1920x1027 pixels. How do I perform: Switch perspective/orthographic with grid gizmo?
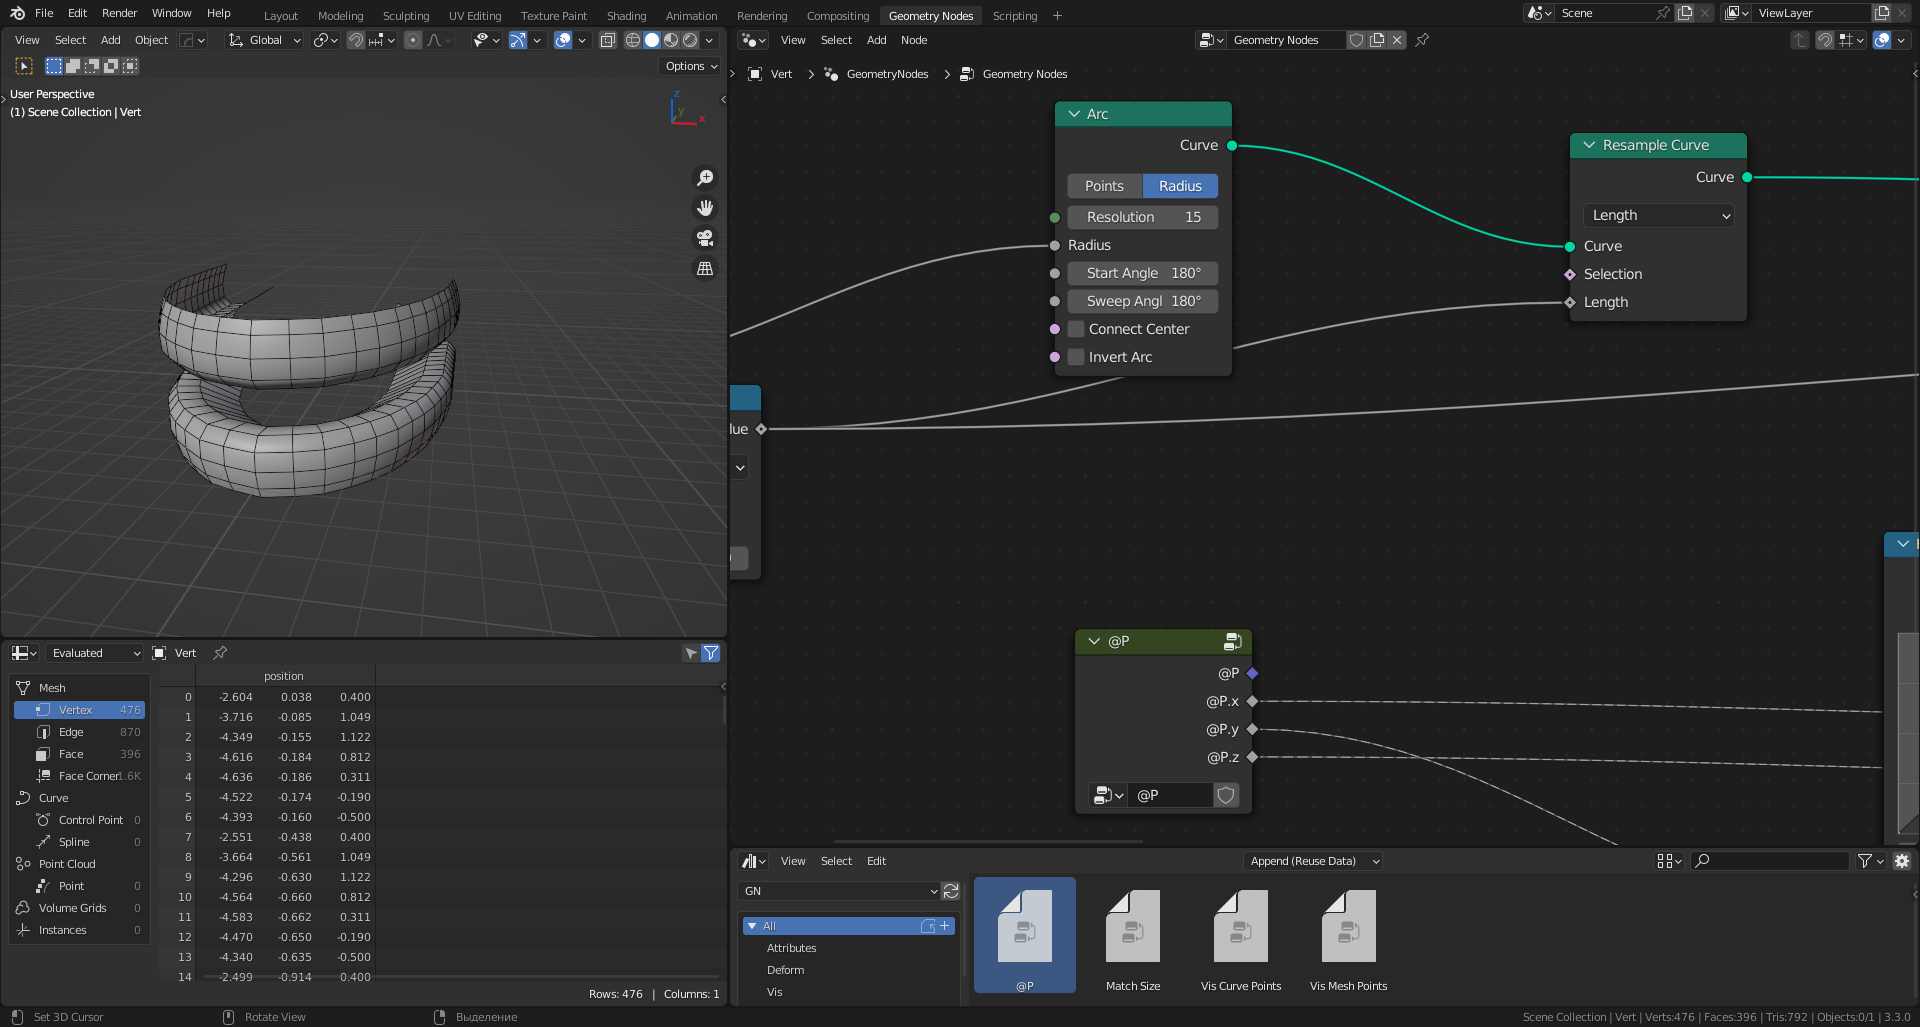tap(705, 269)
